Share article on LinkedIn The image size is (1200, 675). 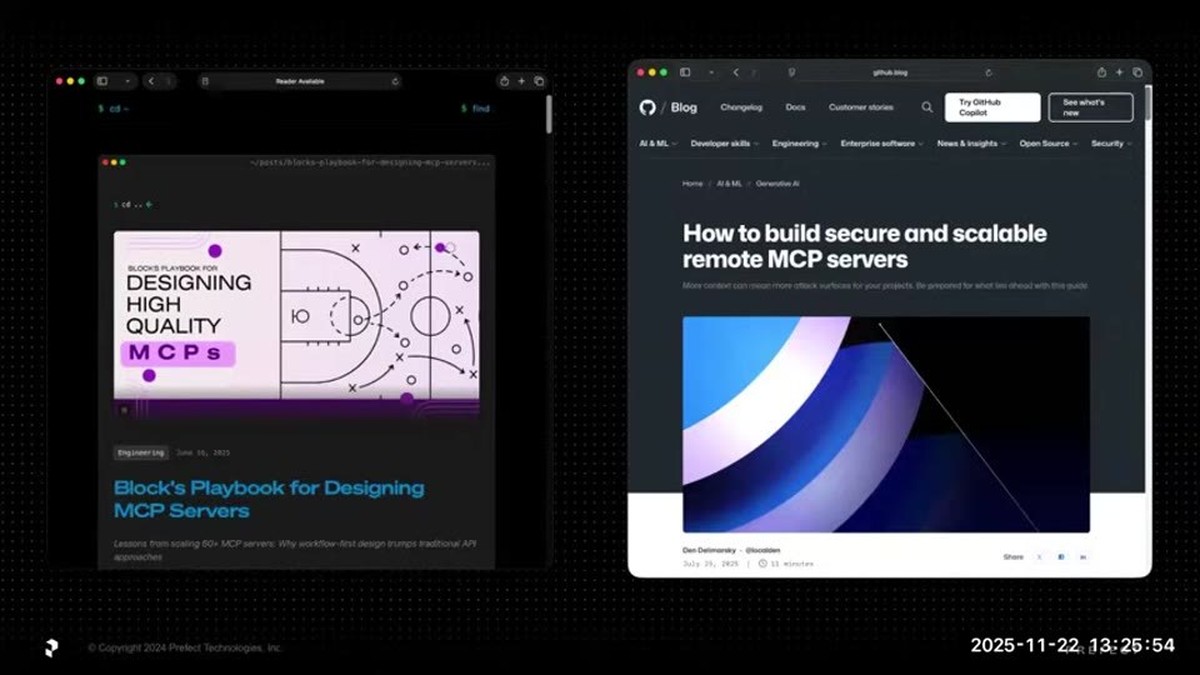pos(1083,557)
